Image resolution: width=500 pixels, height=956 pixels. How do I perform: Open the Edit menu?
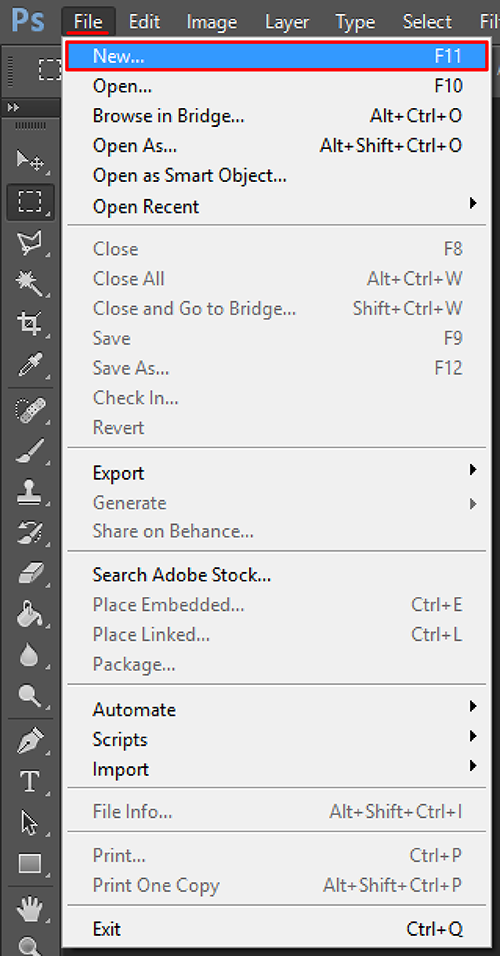pos(144,22)
